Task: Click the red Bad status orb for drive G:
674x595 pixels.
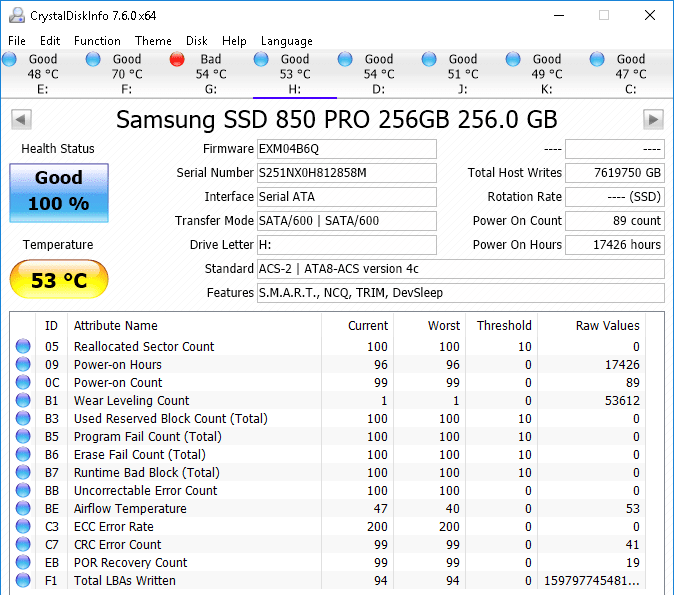Action: [x=177, y=59]
